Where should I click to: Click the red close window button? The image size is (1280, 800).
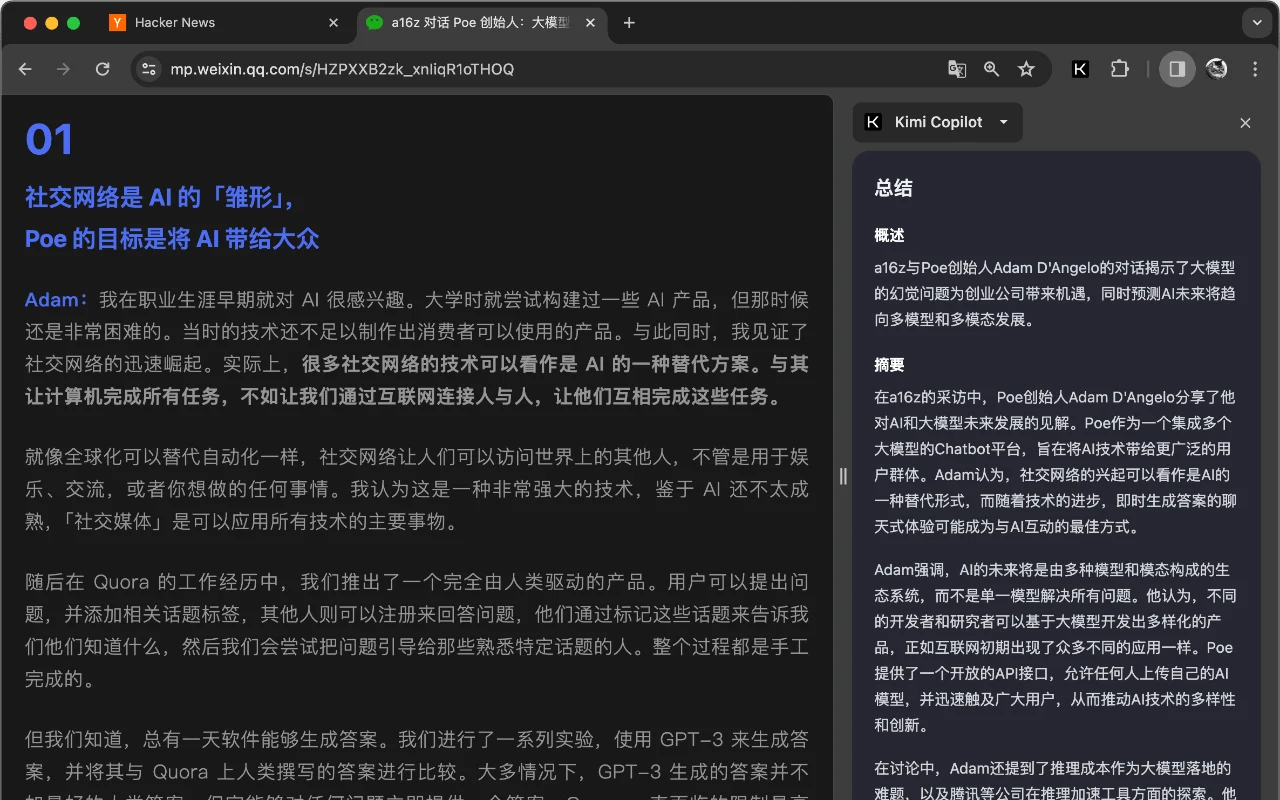coord(29,22)
